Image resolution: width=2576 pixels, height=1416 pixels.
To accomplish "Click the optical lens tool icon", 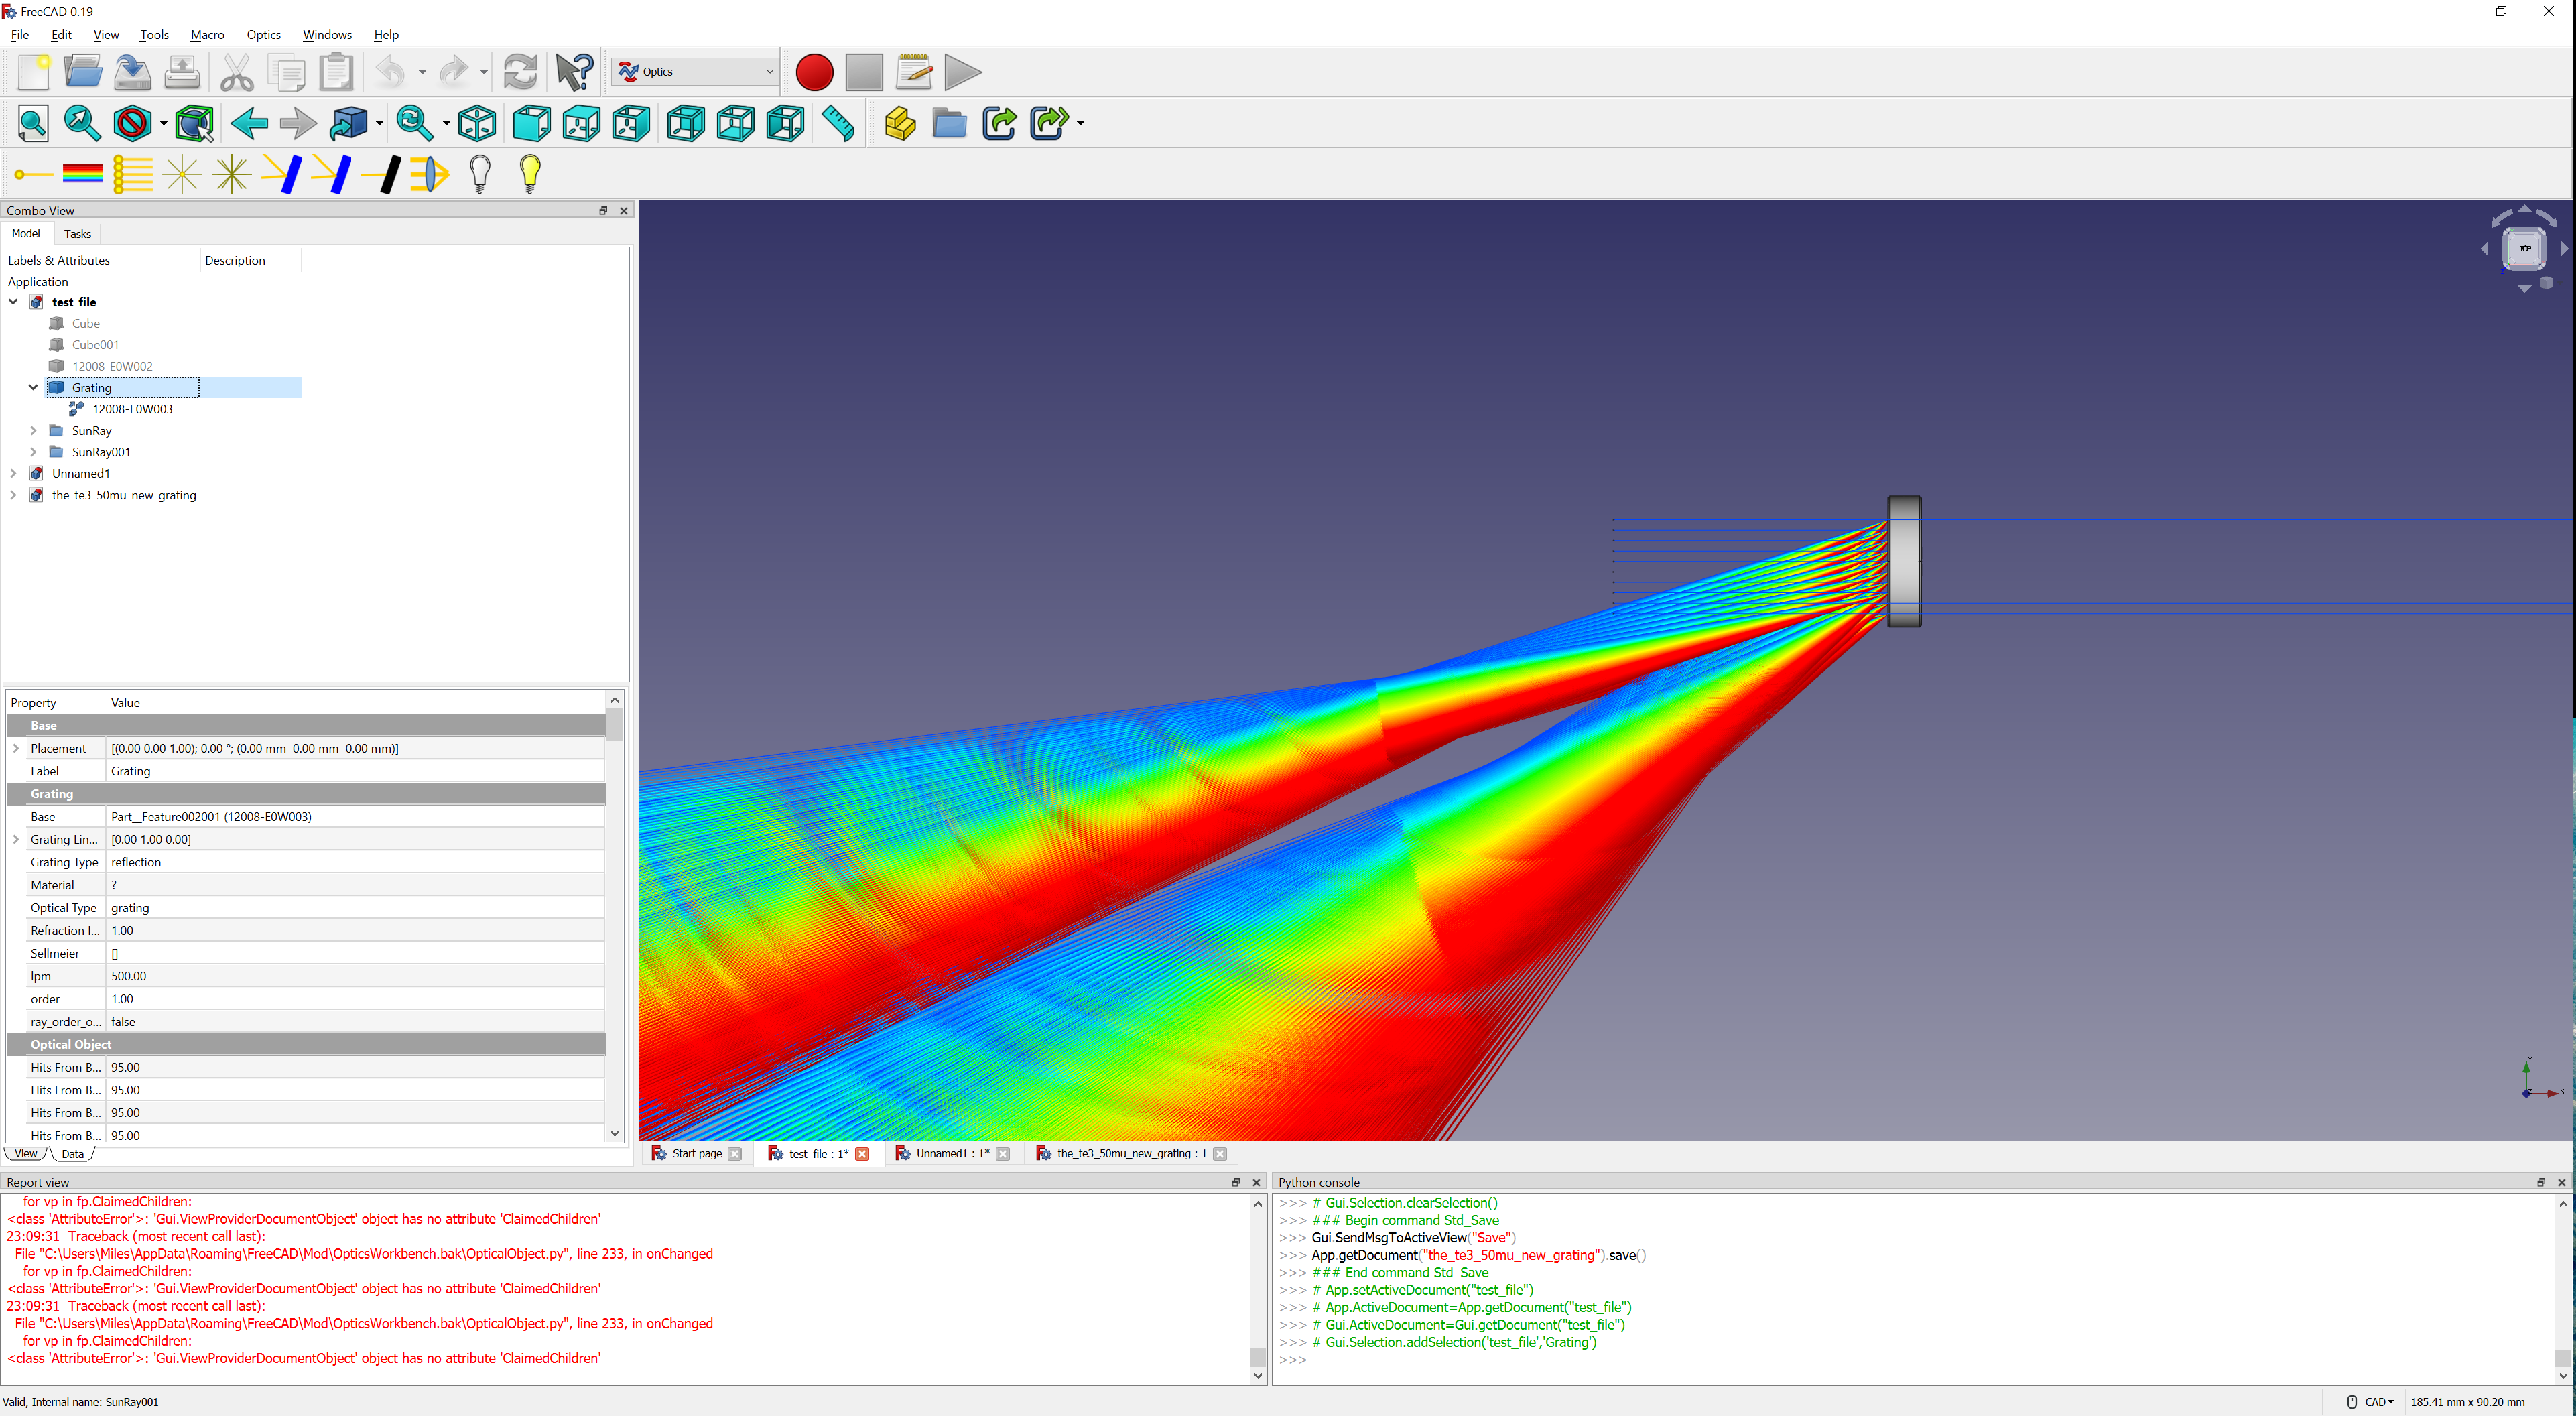I will 430,174.
